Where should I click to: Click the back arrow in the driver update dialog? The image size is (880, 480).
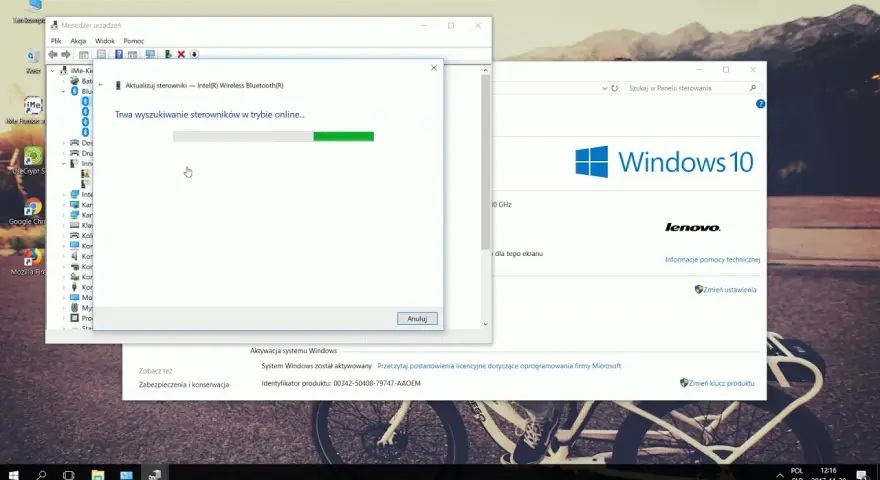tap(101, 85)
